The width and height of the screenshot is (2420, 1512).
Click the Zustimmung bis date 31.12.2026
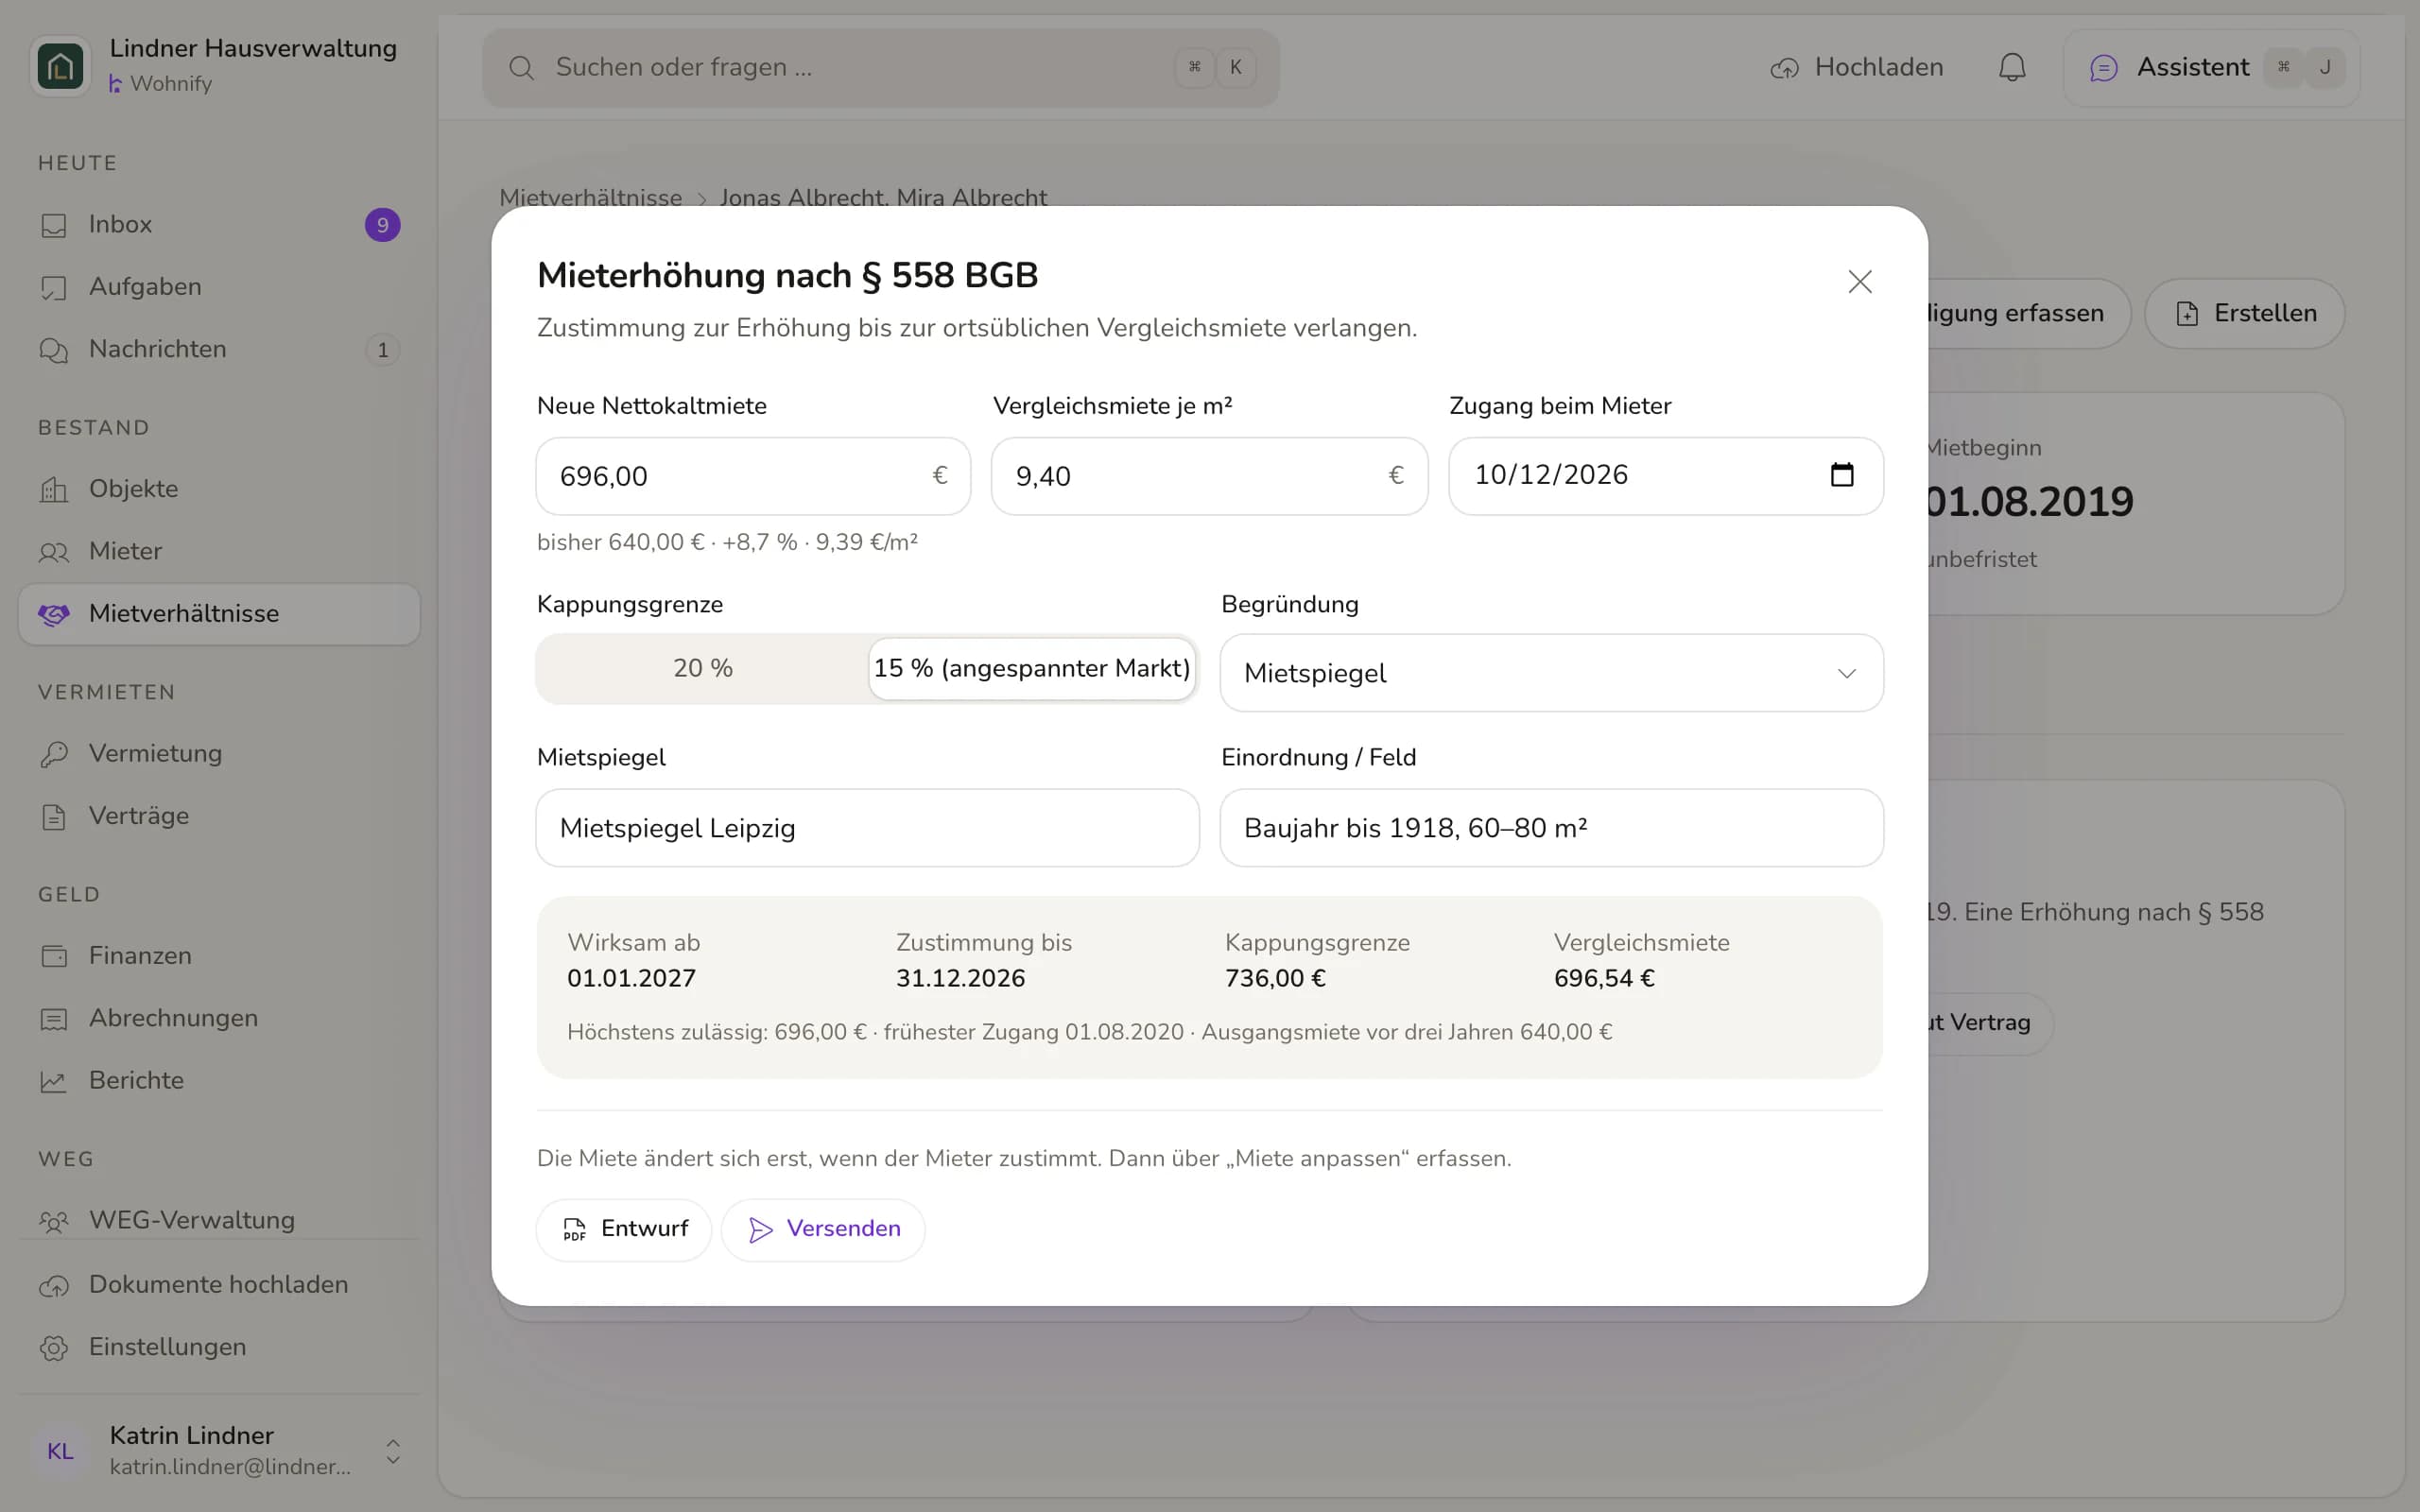[960, 978]
